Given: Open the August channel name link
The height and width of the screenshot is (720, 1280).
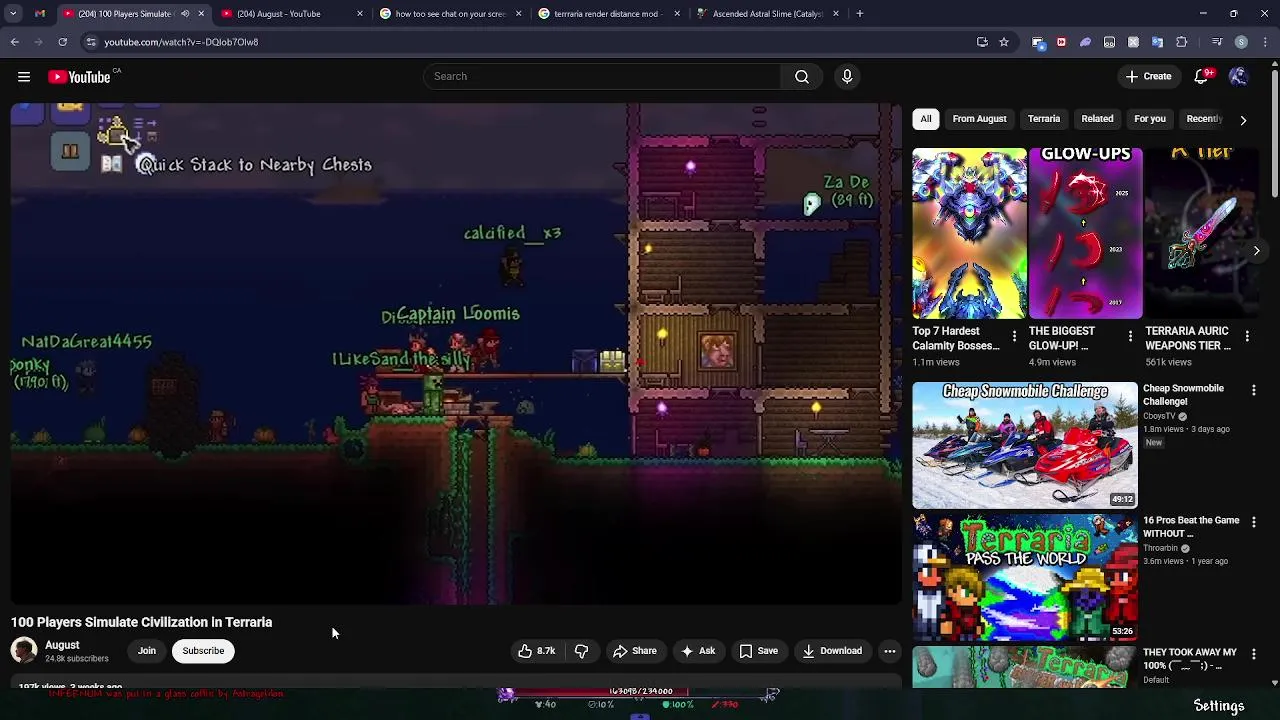Looking at the screenshot, I should coord(62,645).
